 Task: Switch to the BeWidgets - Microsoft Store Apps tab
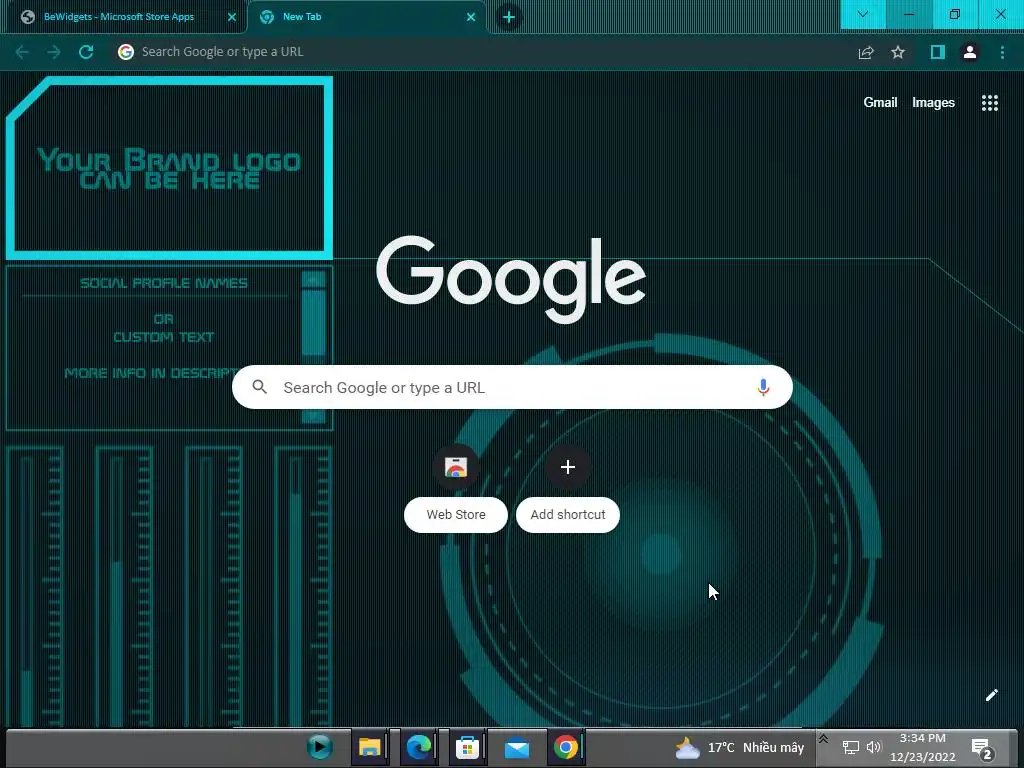point(123,17)
